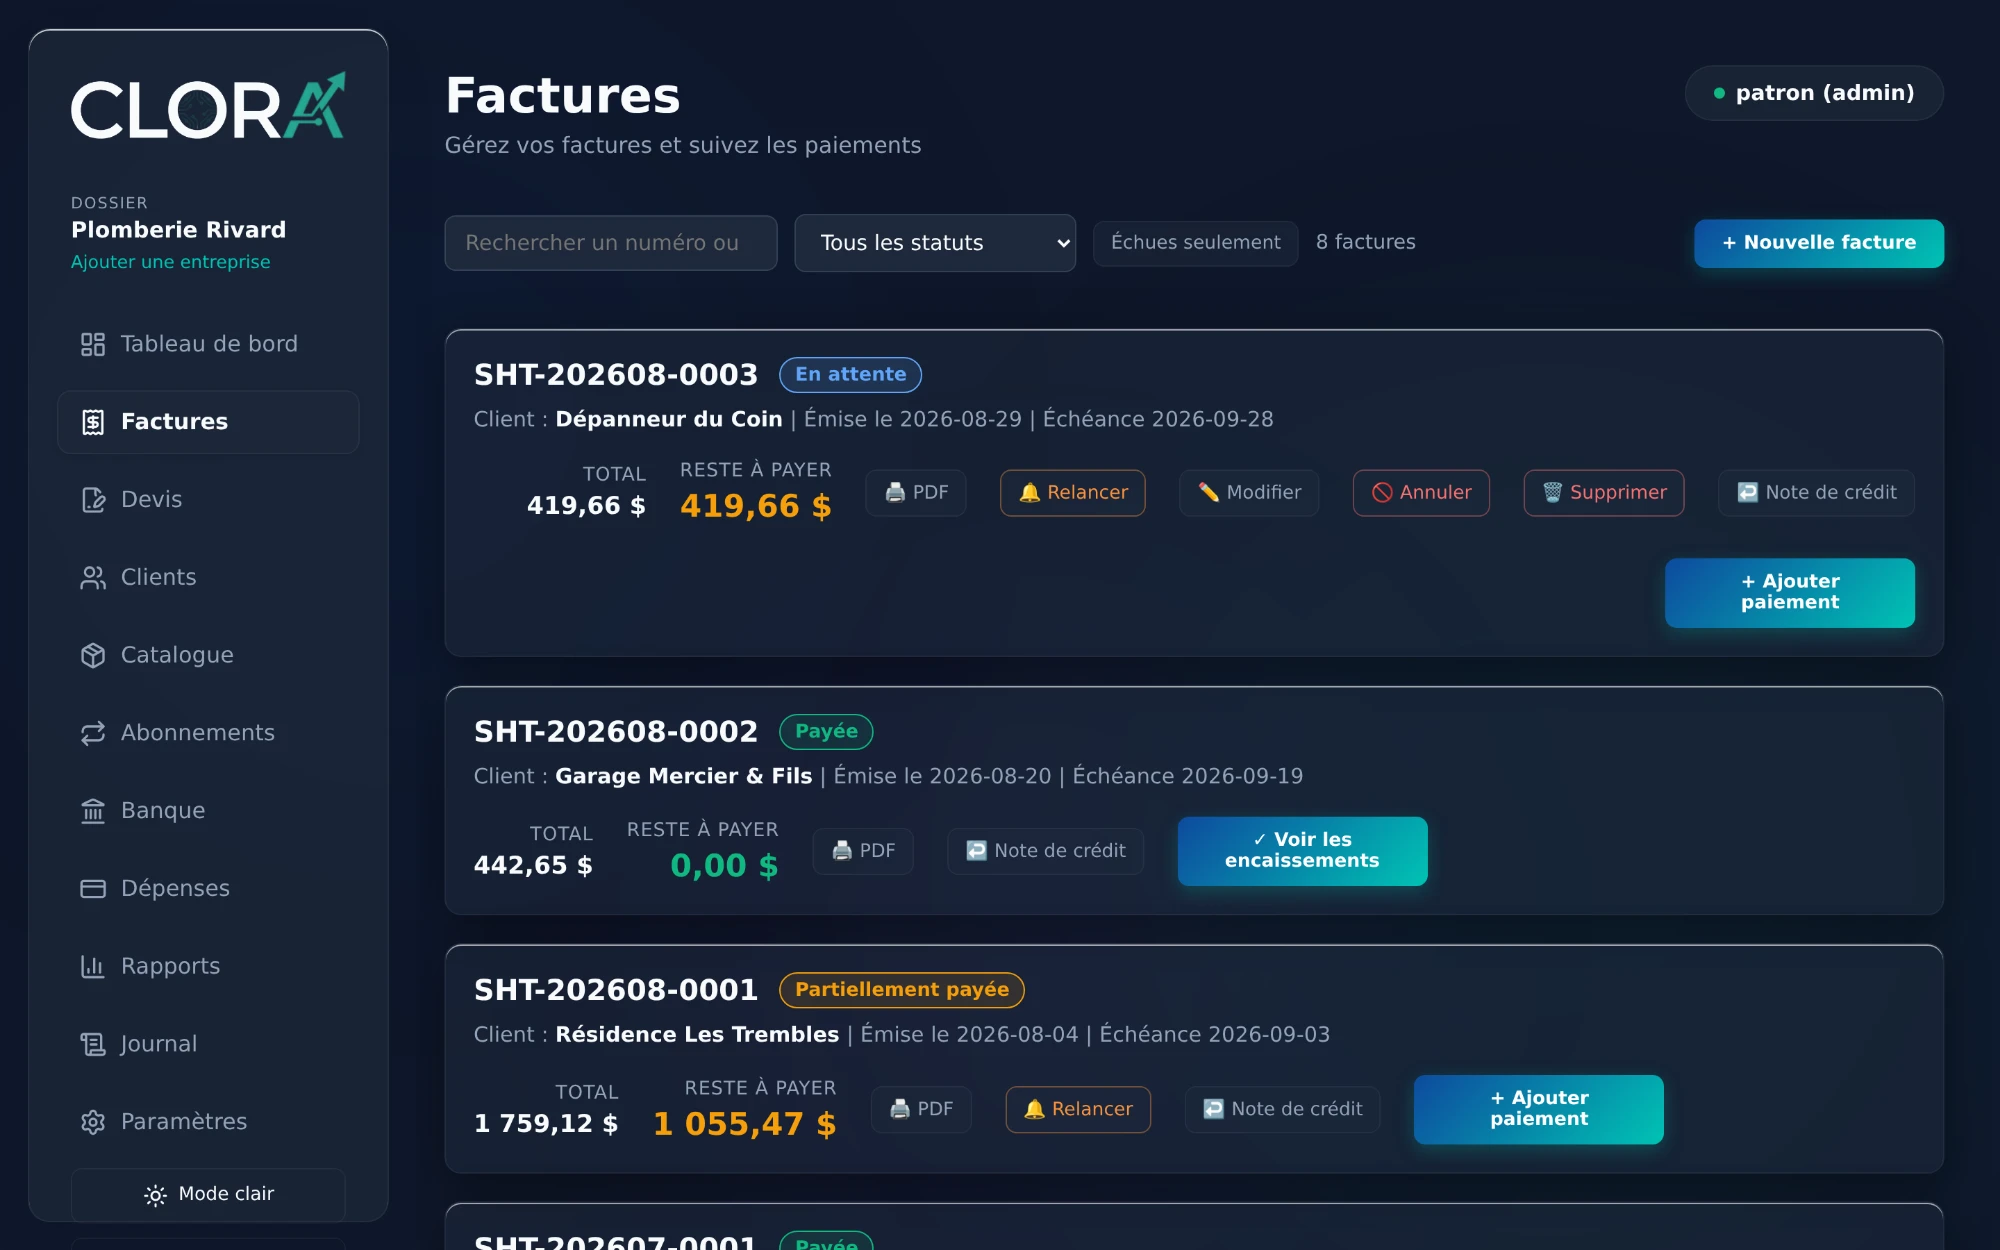Select Factures in the sidebar
The image size is (2000, 1250).
(208, 422)
